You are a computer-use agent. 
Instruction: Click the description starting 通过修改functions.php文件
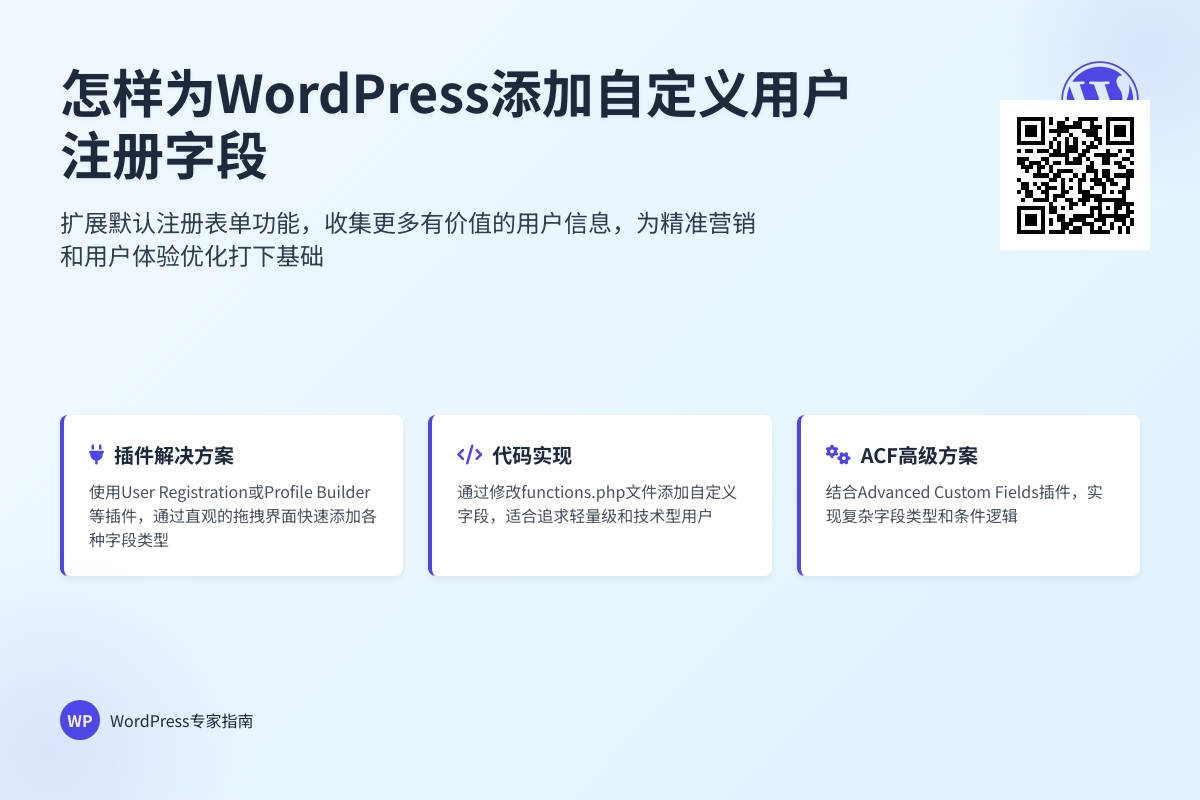tap(597, 504)
